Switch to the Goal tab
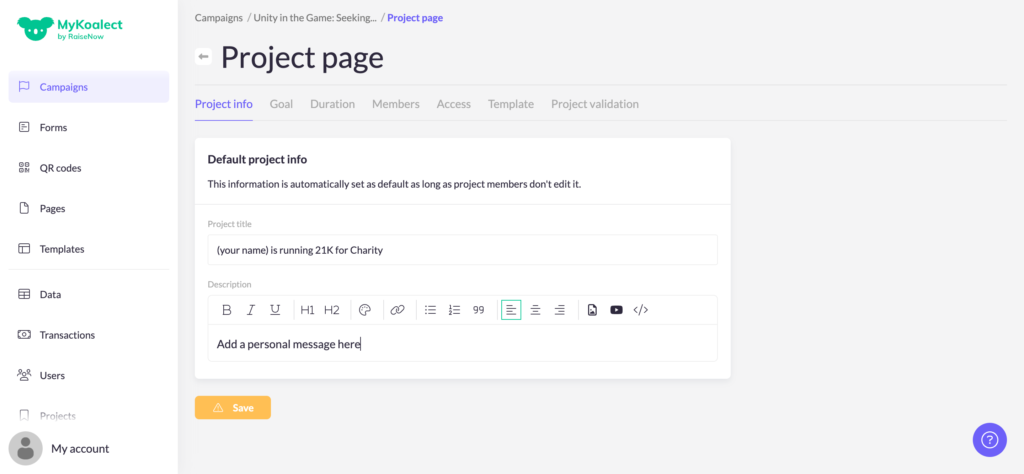1024x474 pixels. [x=281, y=104]
